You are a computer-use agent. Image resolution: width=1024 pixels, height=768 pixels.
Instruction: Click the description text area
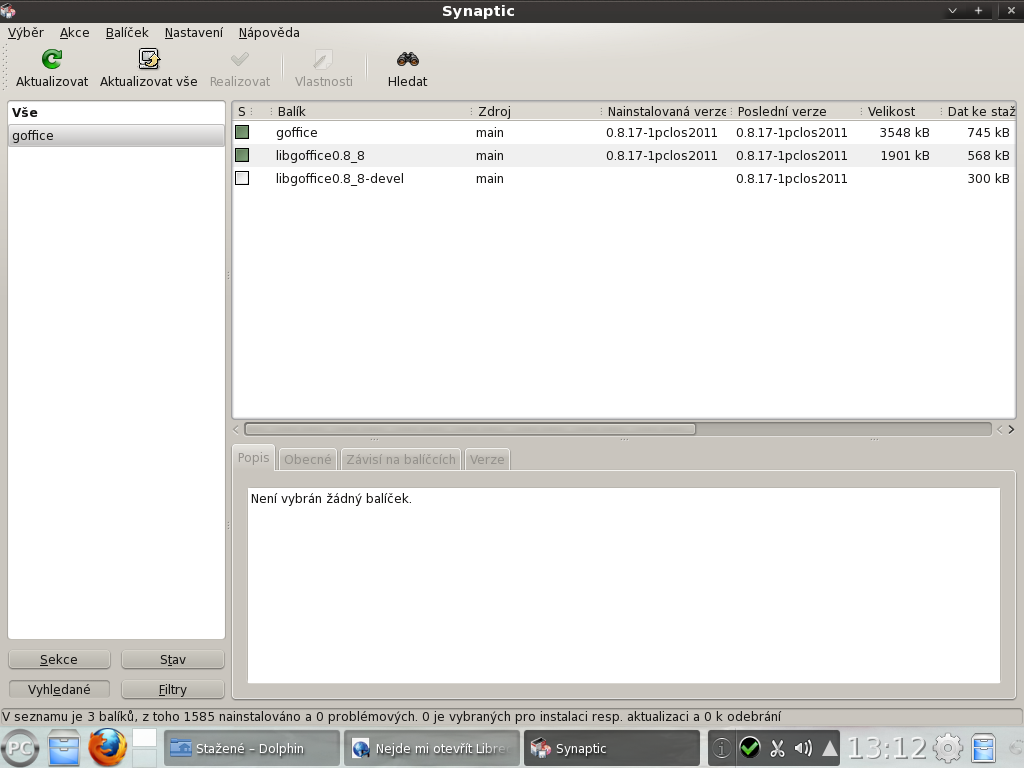tap(624, 585)
